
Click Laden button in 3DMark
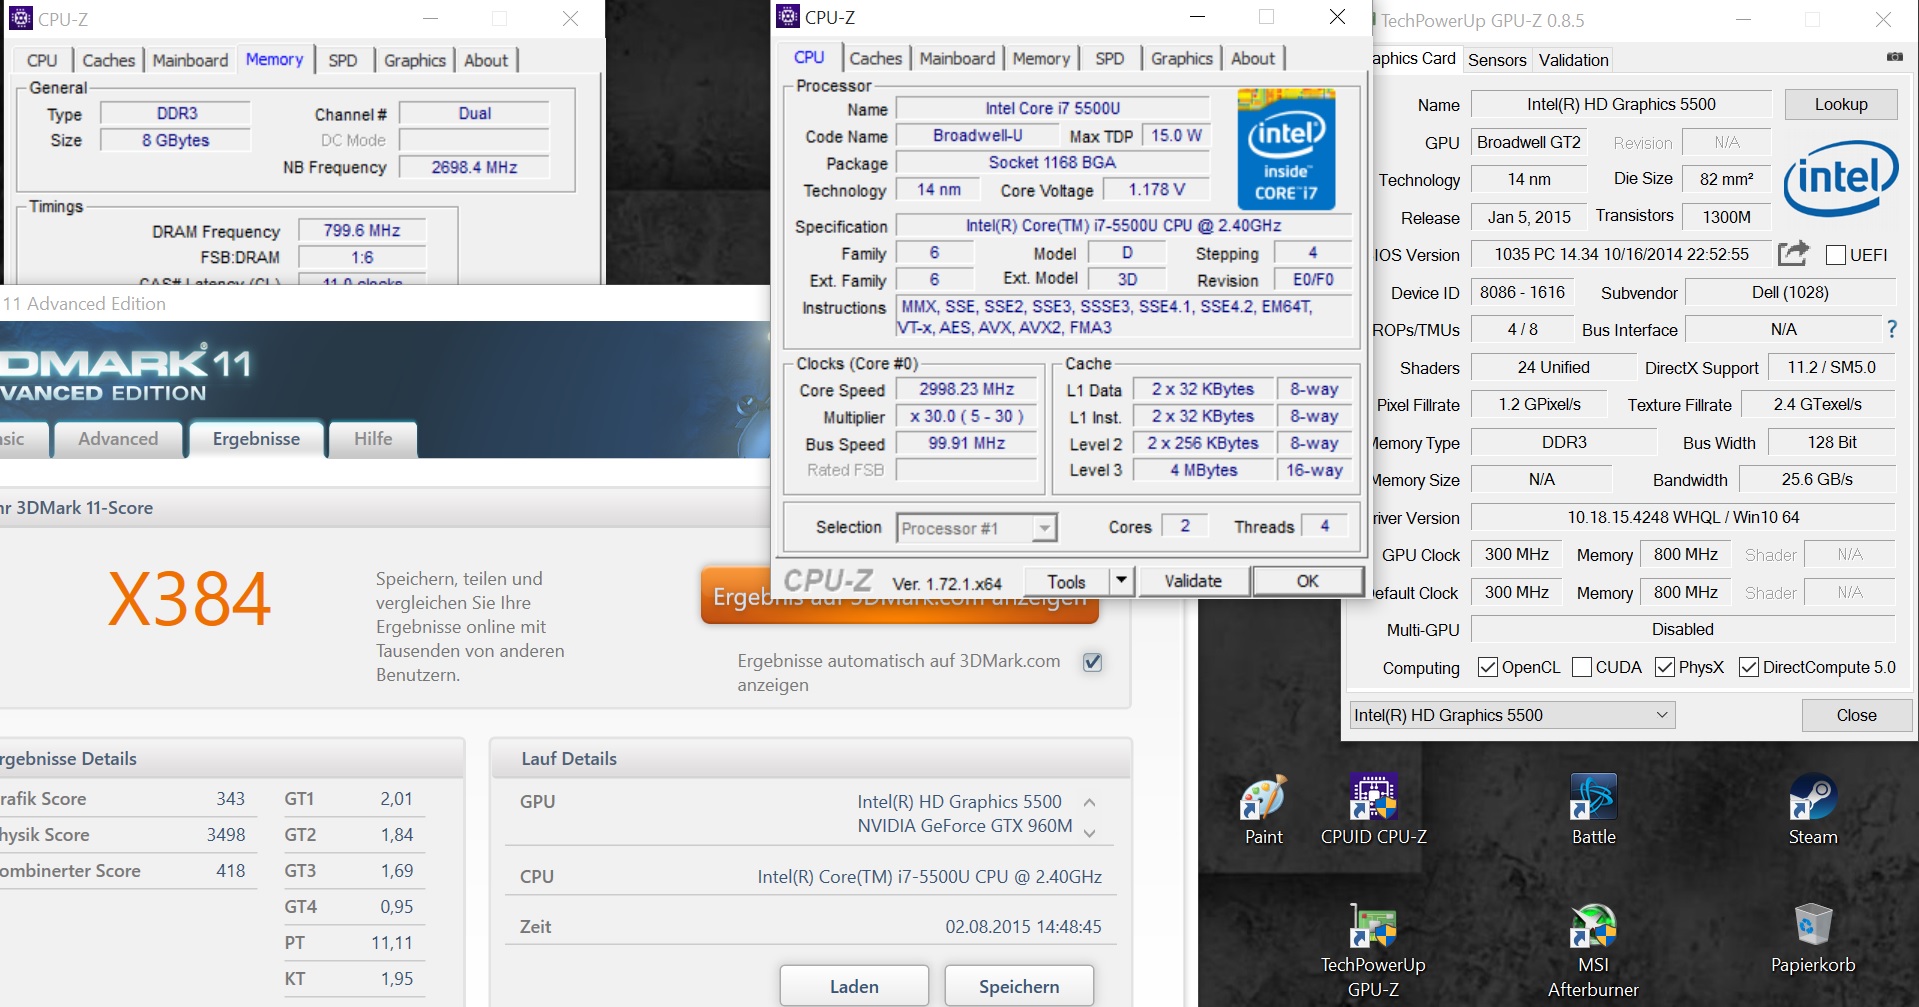pyautogui.click(x=854, y=986)
